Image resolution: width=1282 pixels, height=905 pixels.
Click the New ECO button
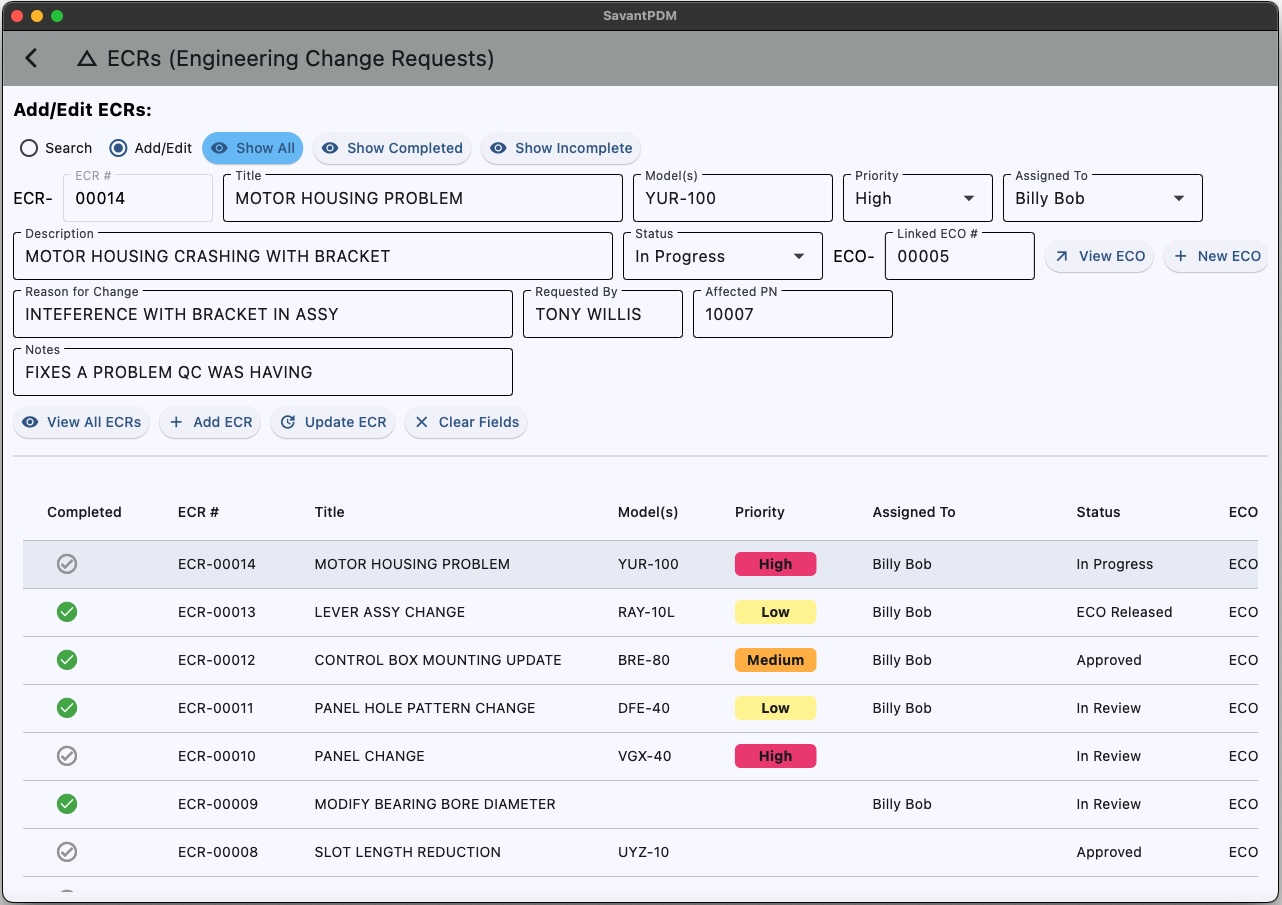[x=1216, y=256]
